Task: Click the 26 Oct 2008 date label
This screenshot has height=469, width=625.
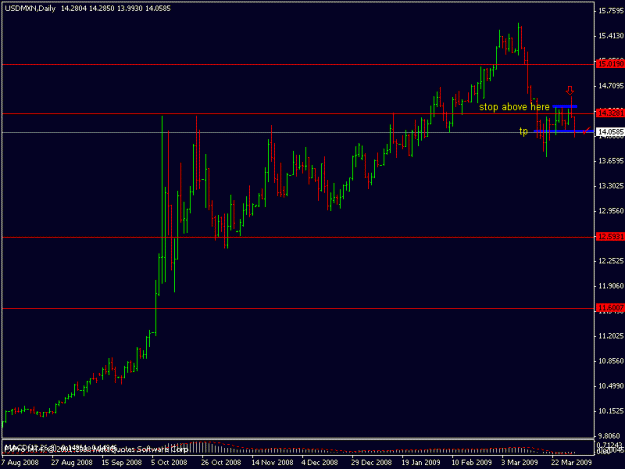Action: 221,462
